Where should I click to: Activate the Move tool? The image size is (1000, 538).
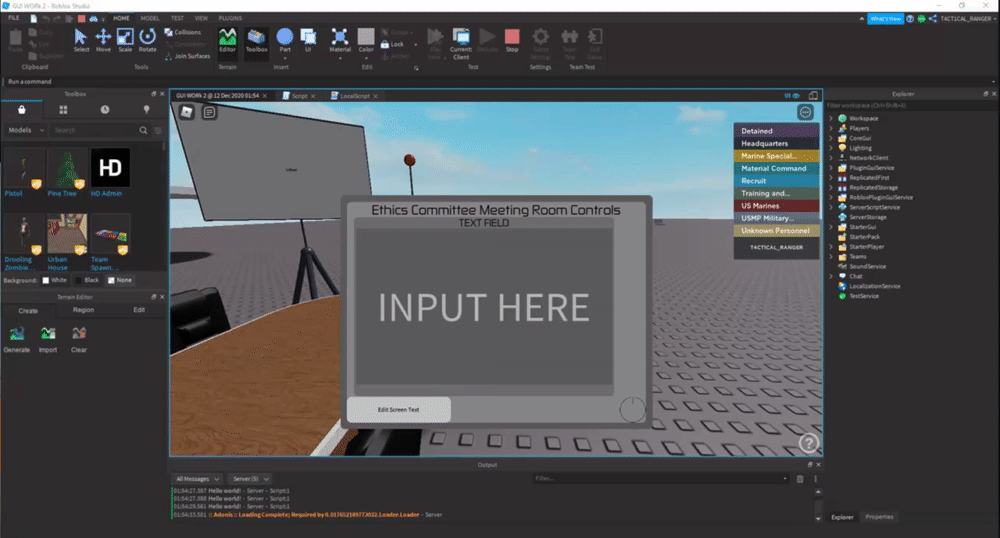[x=103, y=40]
